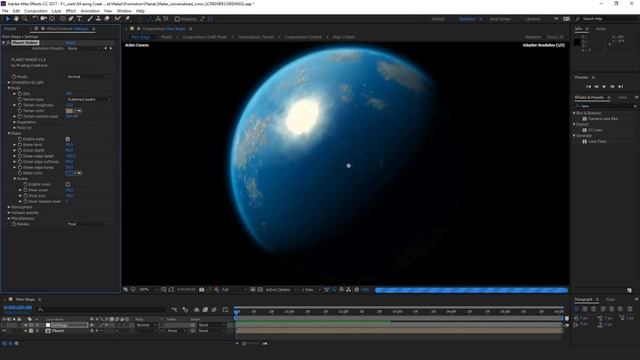Select the Eraser tool
The image size is (640, 360).
[x=107, y=19]
